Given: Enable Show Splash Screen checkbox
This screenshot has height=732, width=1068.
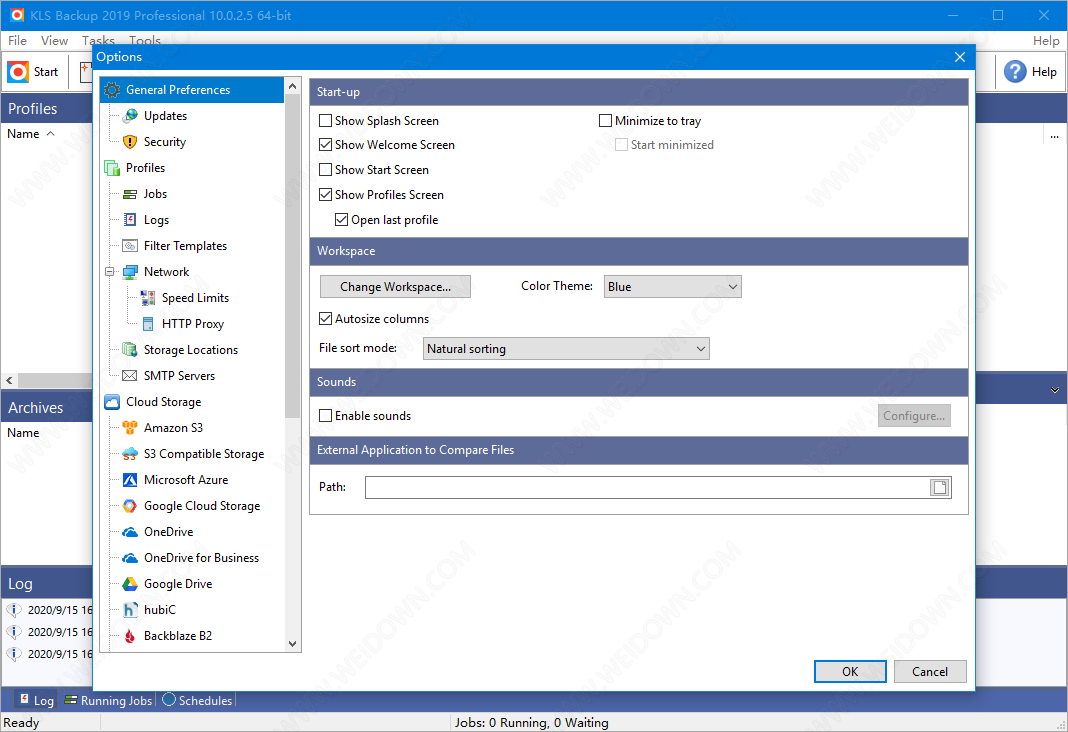Looking at the screenshot, I should pos(326,121).
